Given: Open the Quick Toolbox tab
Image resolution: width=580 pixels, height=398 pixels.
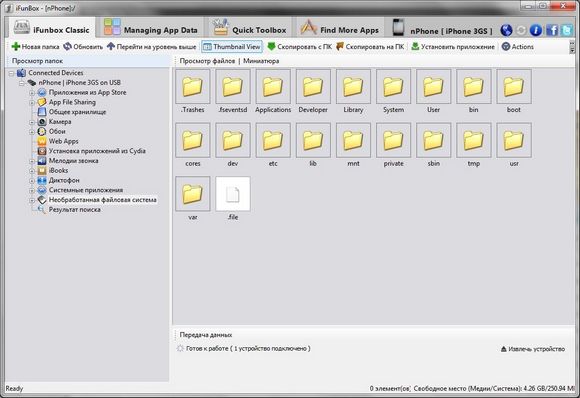Looking at the screenshot, I should click(250, 28).
